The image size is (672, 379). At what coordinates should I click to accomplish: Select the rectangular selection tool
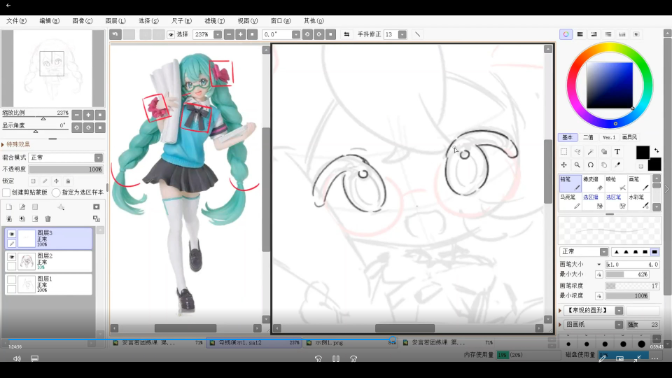point(564,152)
